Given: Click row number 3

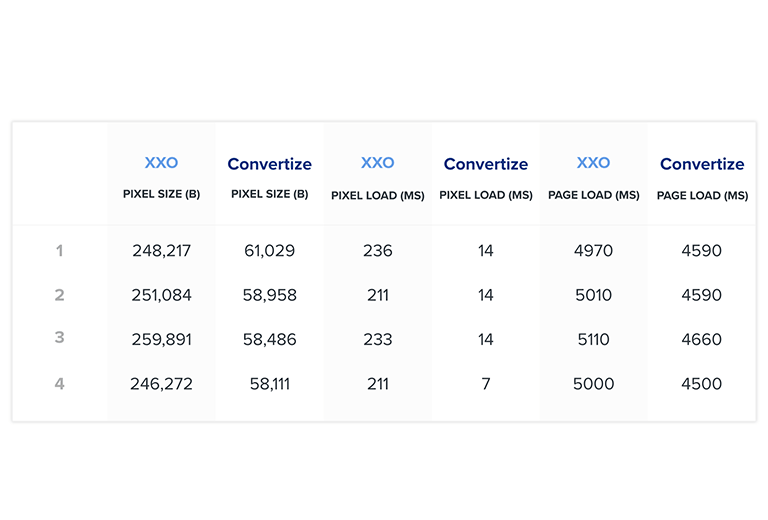Looking at the screenshot, I should (59, 337).
